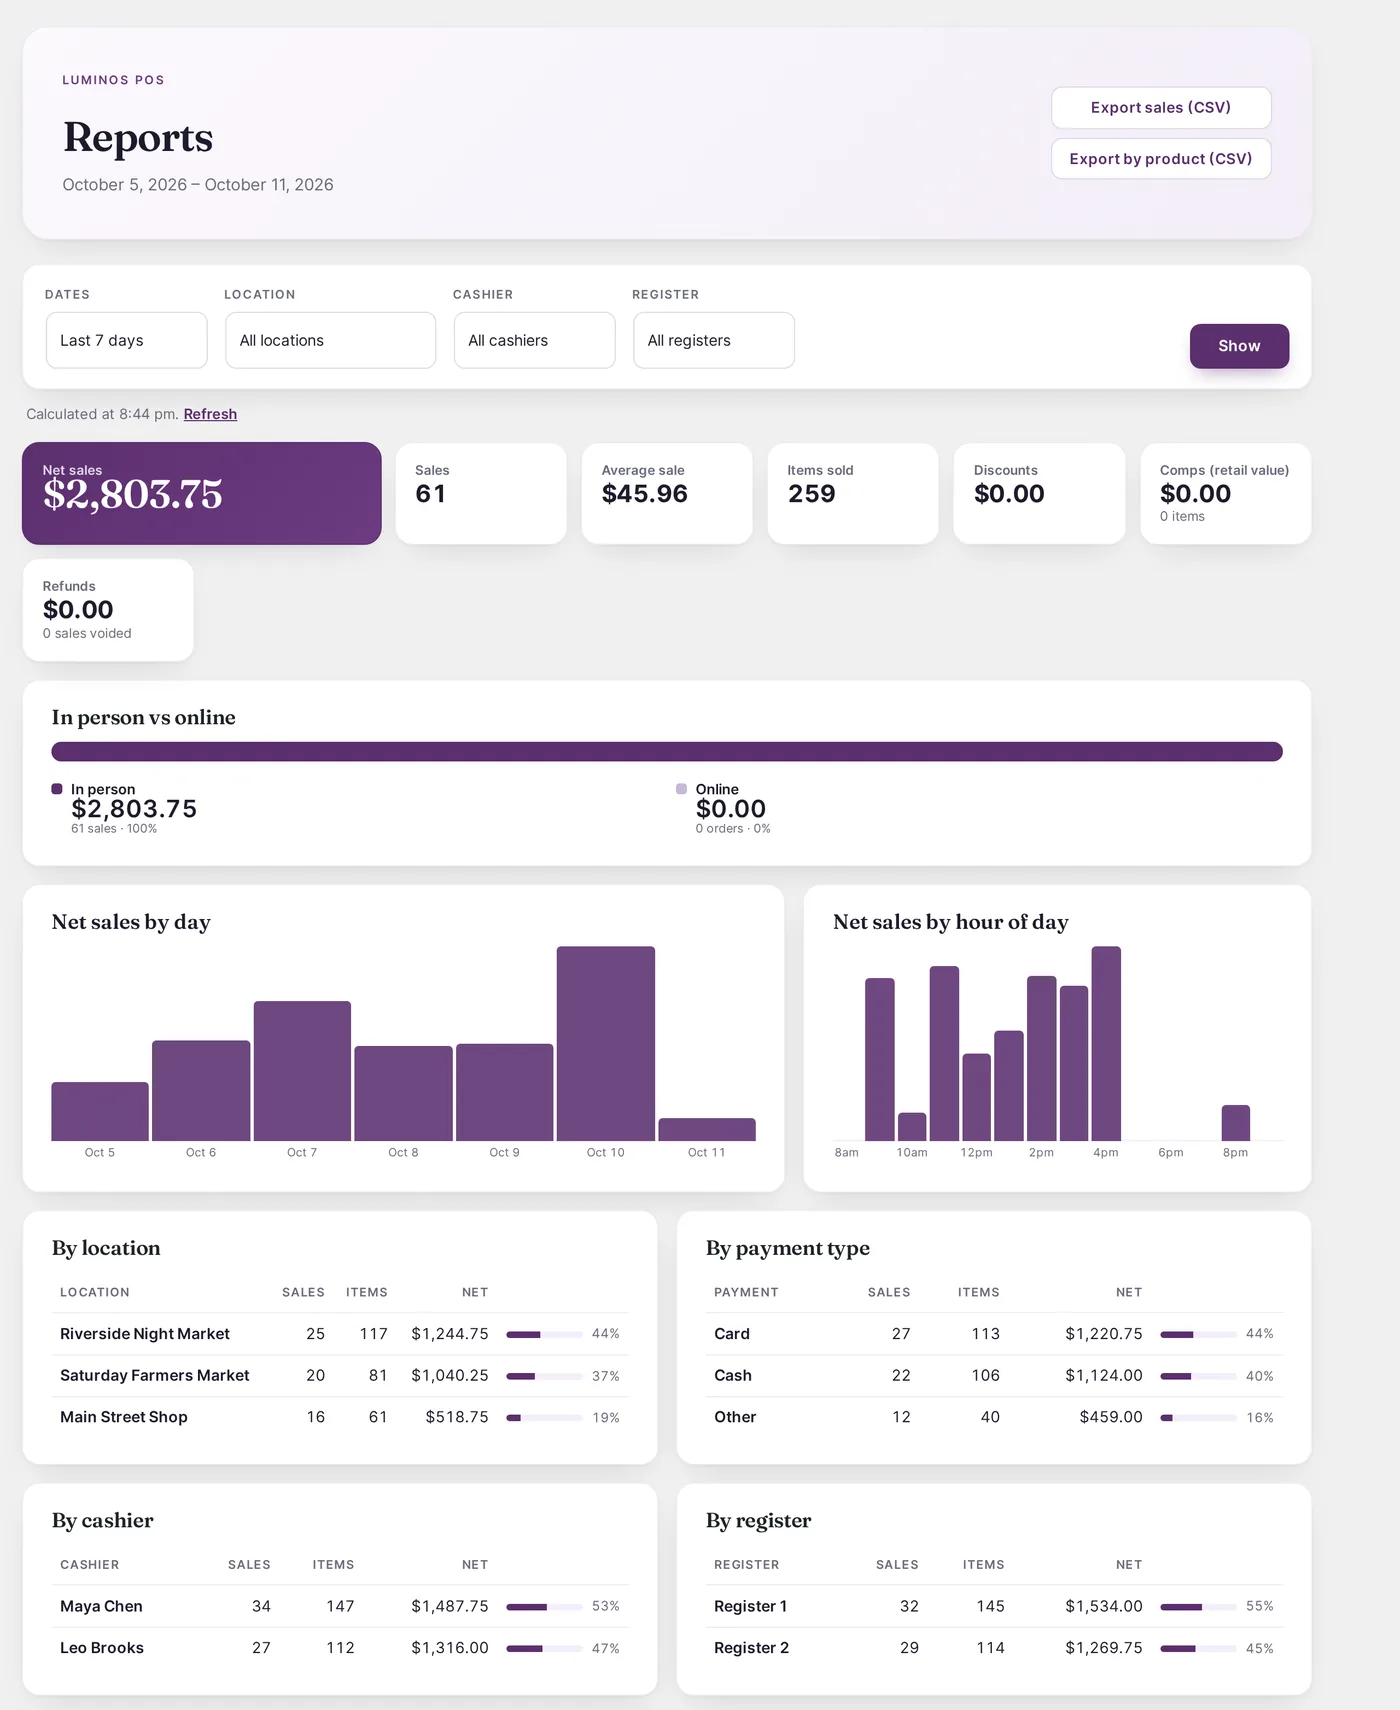Click the Items sold 259 value
Screen dimensions: 1400x1710
(x=811, y=494)
